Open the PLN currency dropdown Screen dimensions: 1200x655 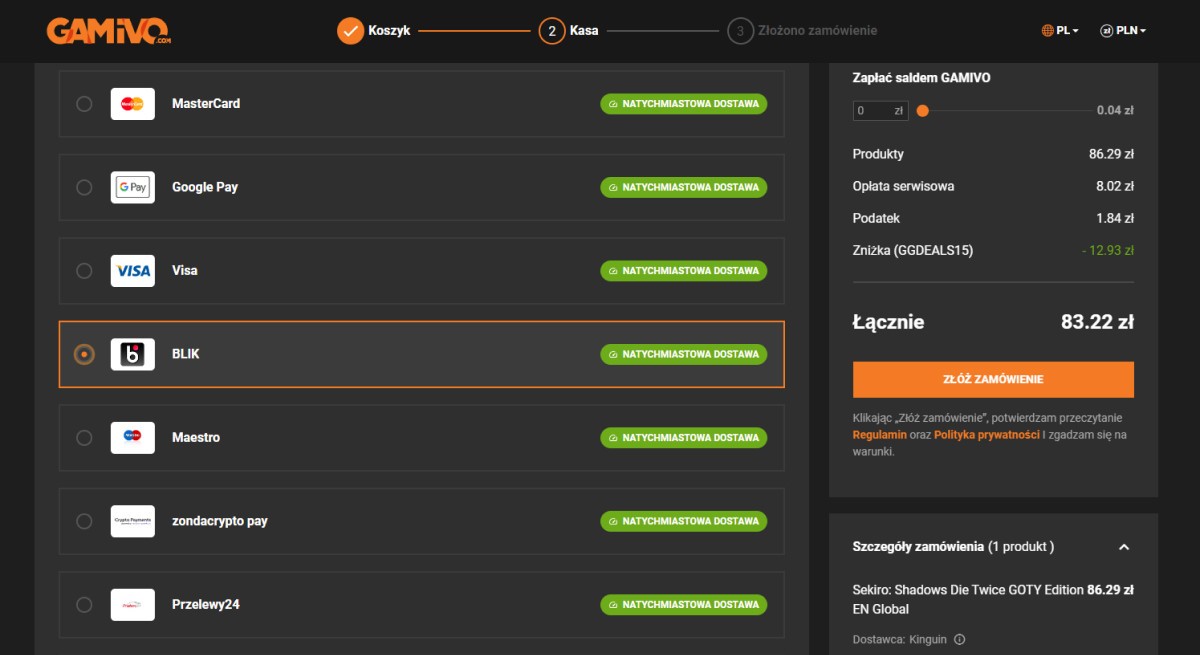1123,31
